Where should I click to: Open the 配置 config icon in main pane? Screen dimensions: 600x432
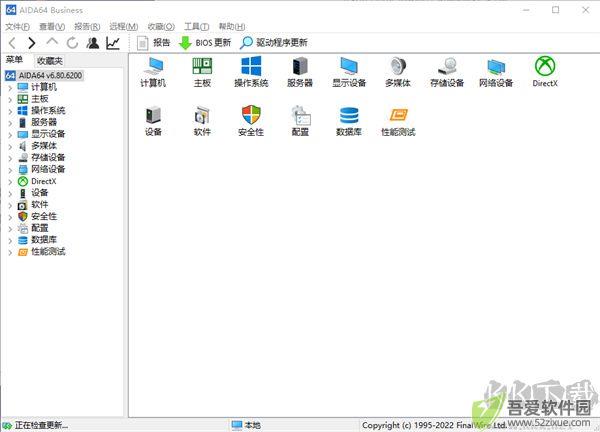300,121
